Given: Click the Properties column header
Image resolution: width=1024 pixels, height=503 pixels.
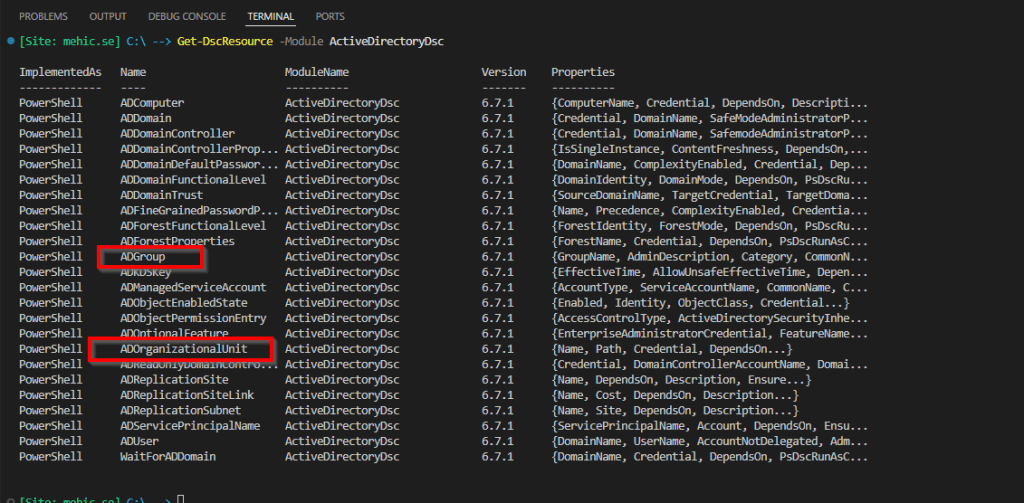Looking at the screenshot, I should pos(583,73).
